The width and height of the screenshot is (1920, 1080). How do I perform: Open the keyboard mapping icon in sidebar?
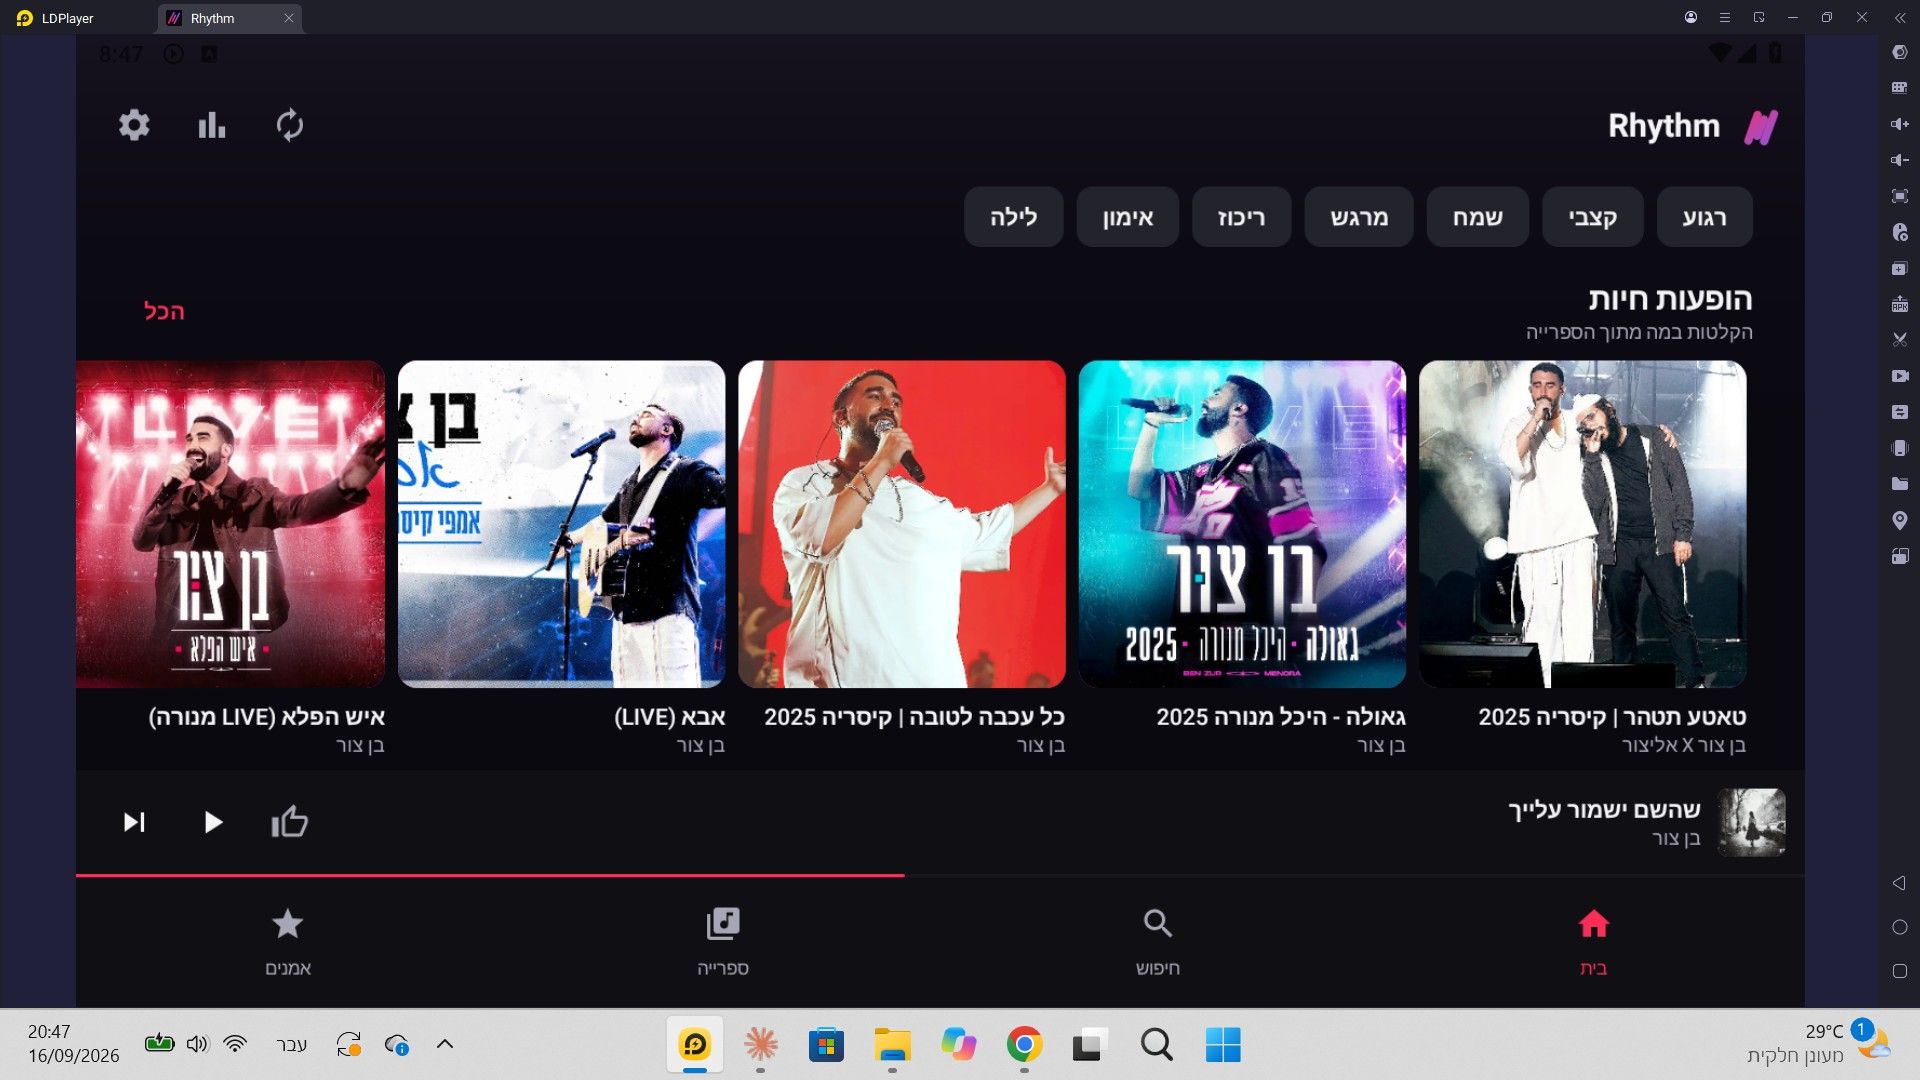[x=1900, y=88]
